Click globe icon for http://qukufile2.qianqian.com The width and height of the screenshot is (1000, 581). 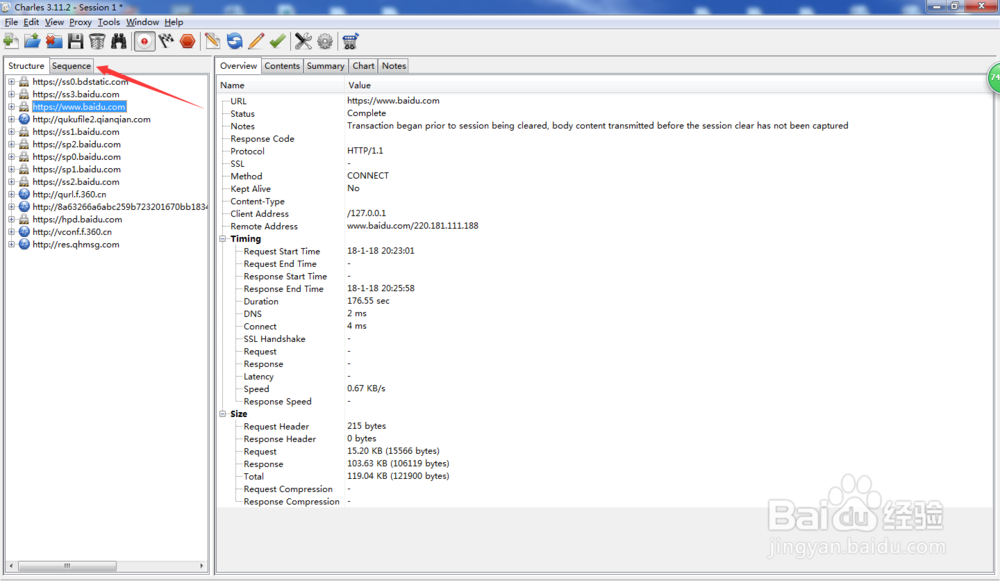24,119
